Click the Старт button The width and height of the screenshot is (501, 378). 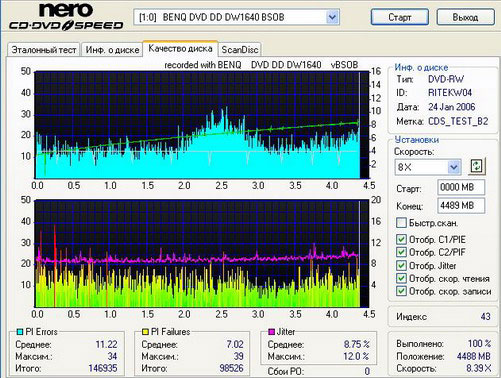[400, 17]
